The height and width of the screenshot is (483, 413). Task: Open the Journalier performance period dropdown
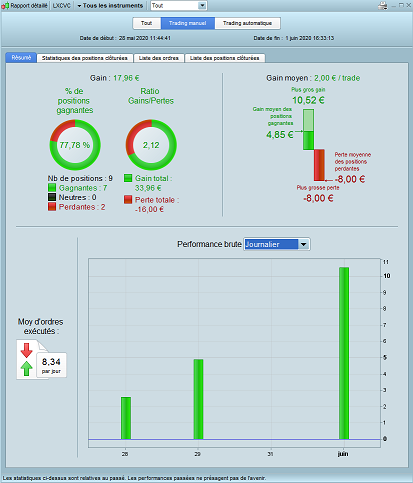pos(277,244)
